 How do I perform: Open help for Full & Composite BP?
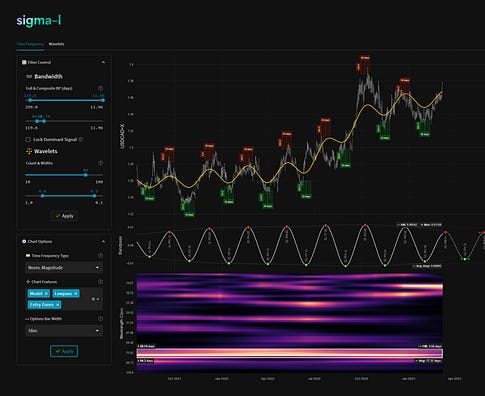(x=100, y=88)
